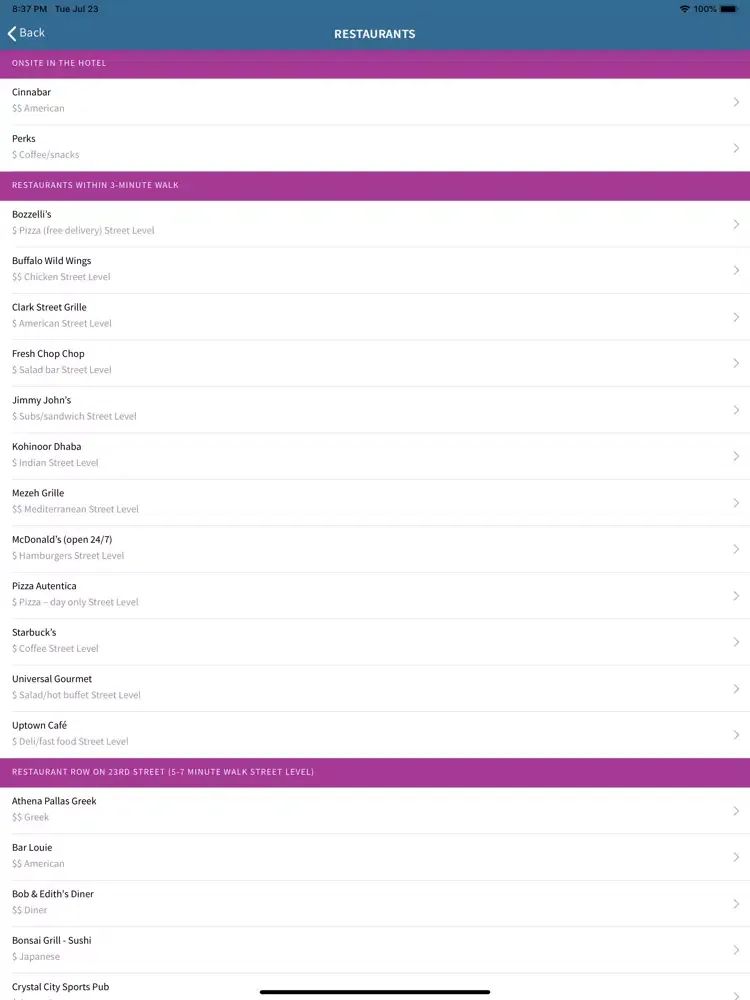Viewport: 750px width, 1000px height.
Task: Select Bozzelli's pizza listing
Action: click(x=375, y=224)
